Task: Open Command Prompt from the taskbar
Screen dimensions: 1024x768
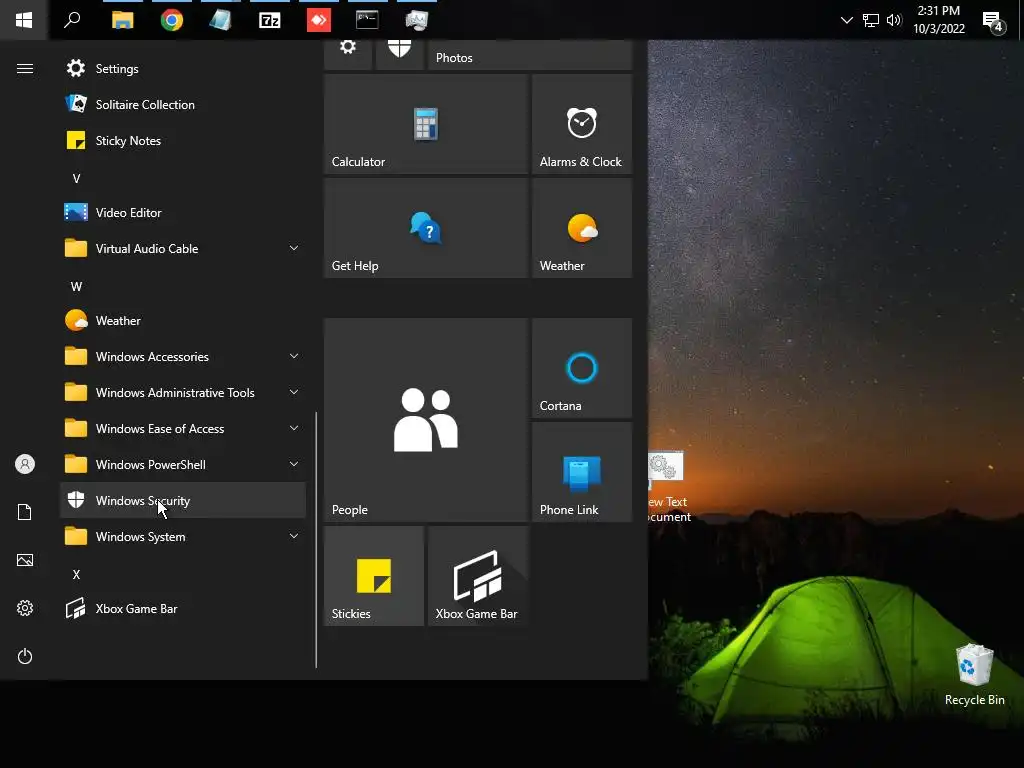Action: point(367,20)
